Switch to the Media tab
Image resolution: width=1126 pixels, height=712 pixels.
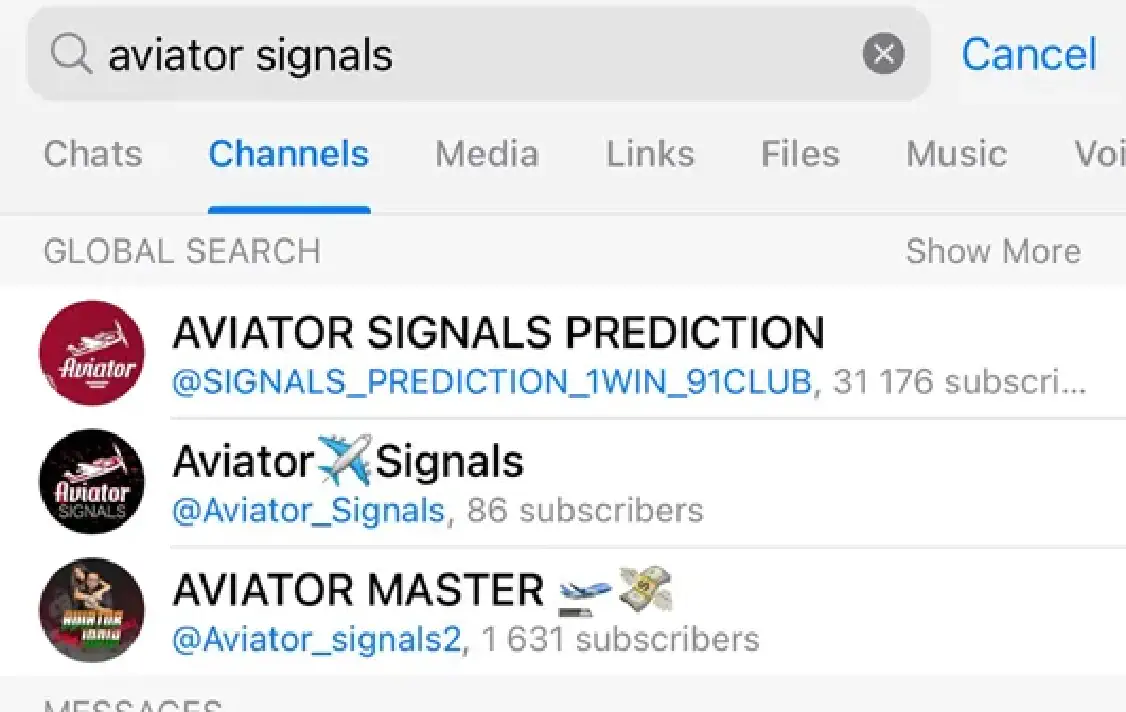pyautogui.click(x=487, y=155)
